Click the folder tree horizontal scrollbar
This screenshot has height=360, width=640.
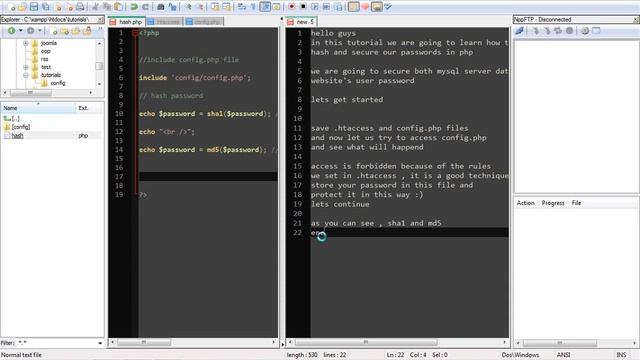pyautogui.click(x=48, y=93)
